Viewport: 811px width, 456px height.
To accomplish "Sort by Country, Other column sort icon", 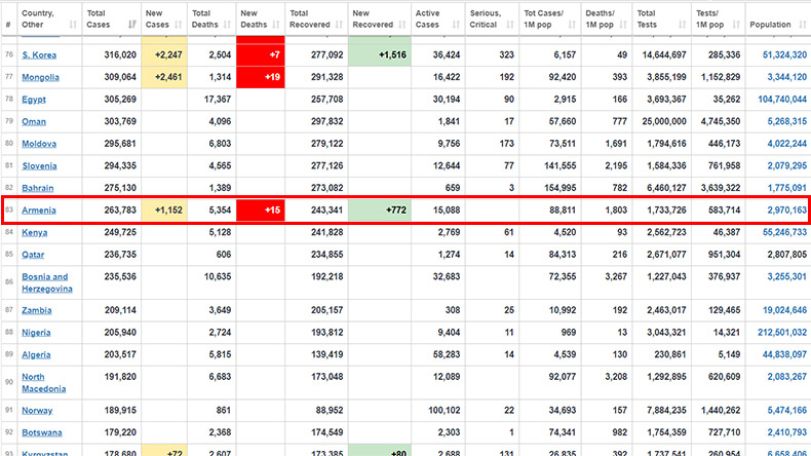I will (x=73, y=24).
